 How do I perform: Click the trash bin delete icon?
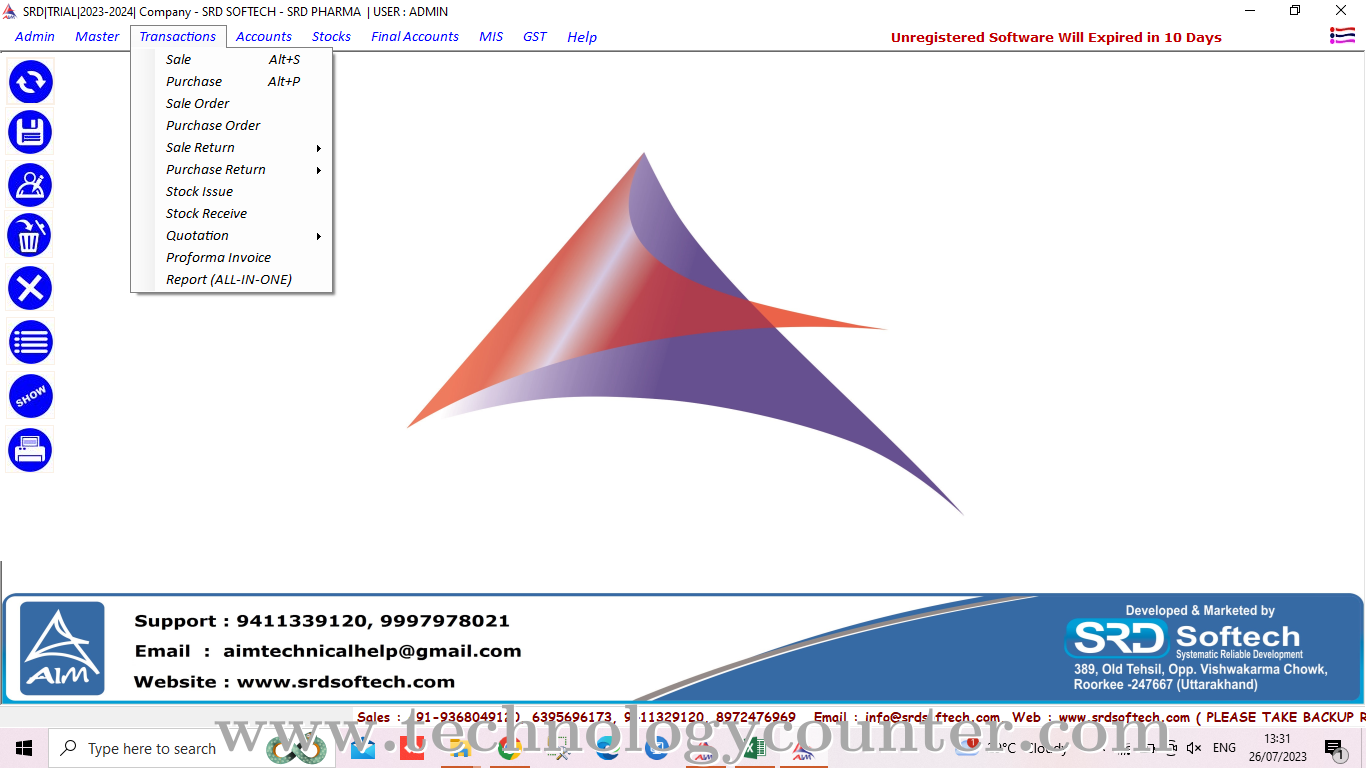(30, 236)
